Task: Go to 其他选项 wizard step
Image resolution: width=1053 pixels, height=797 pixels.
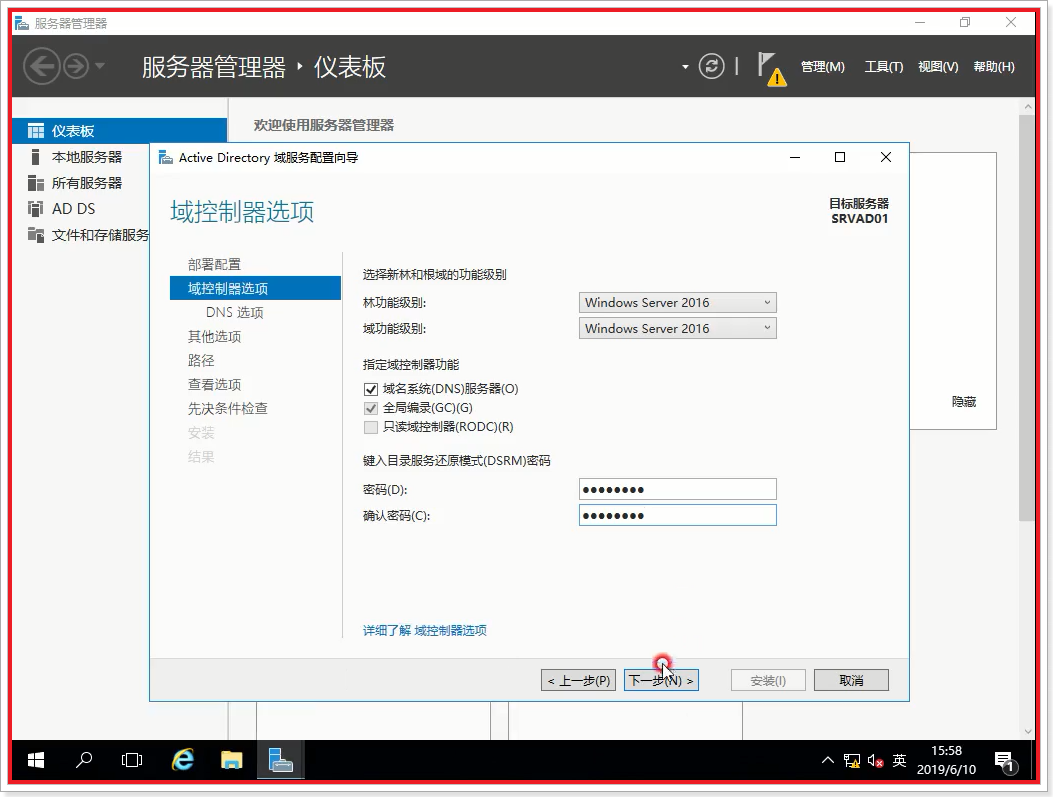Action: [214, 336]
